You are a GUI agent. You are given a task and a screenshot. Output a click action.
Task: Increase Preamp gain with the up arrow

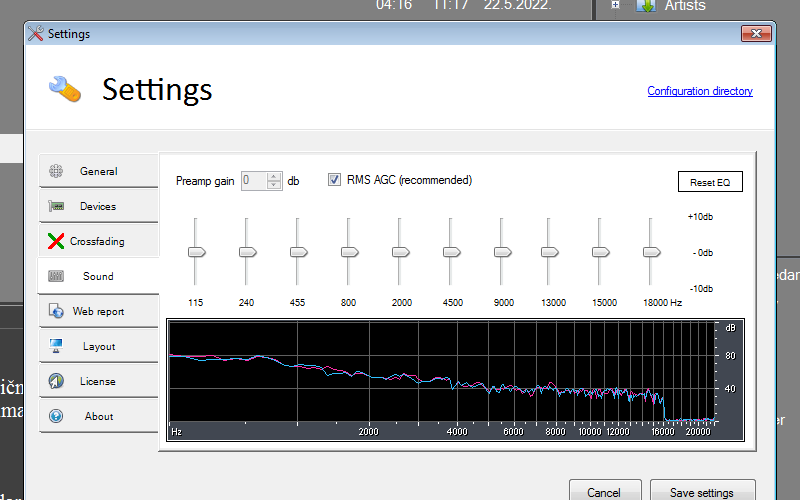(x=274, y=177)
